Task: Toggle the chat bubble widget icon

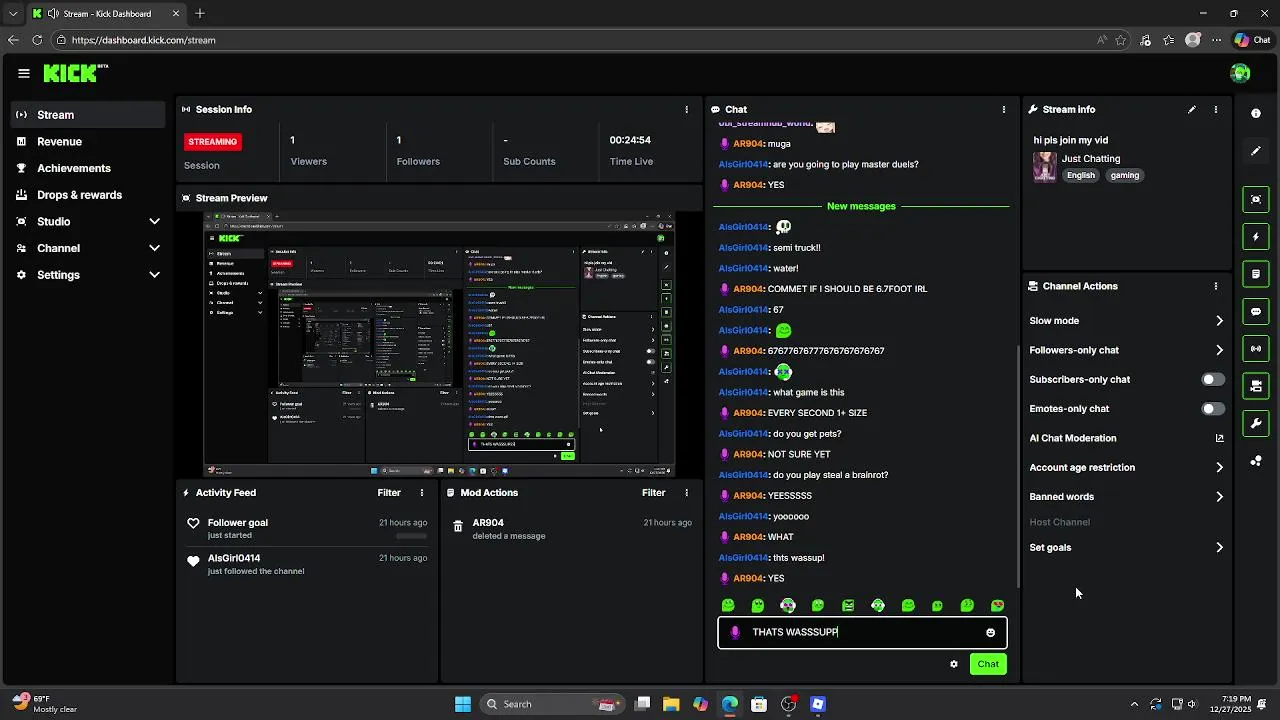Action: [x=1256, y=311]
